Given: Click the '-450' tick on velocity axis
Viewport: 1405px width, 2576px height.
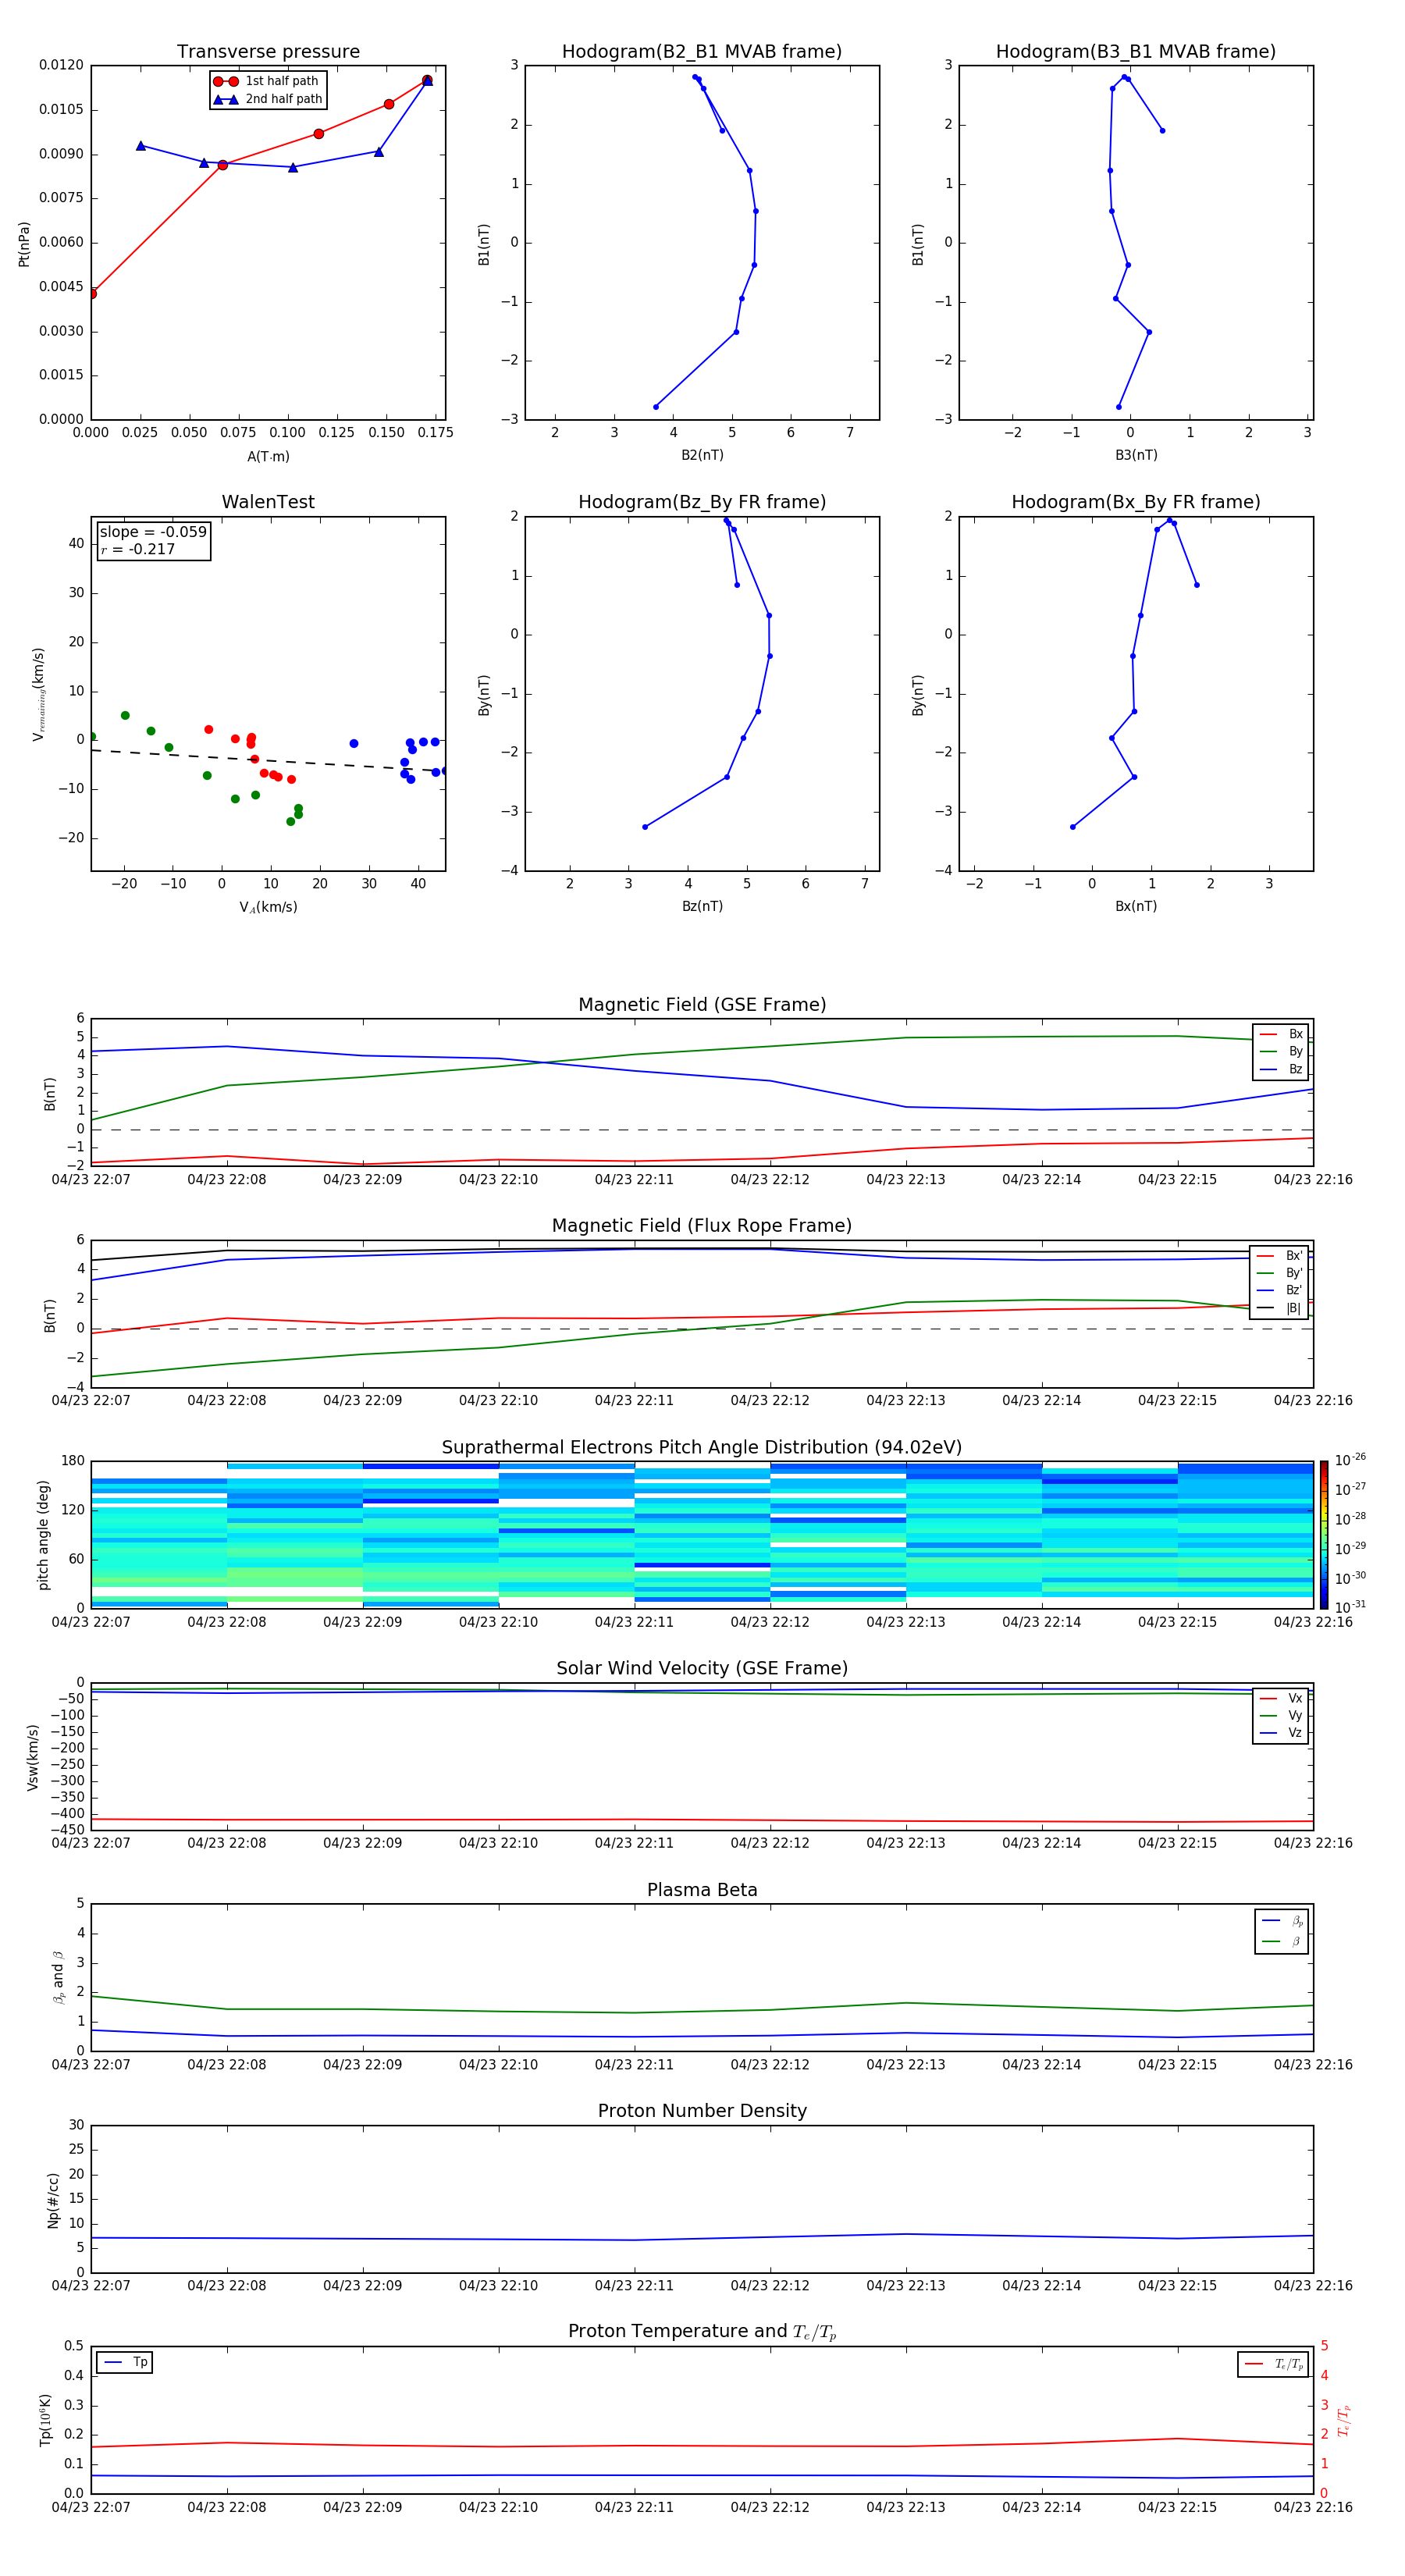Looking at the screenshot, I should pyautogui.click(x=66, y=1830).
